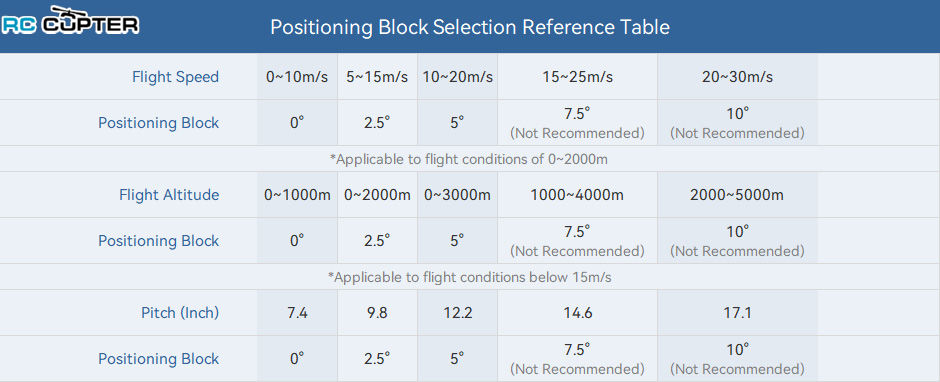This screenshot has width=940, height=382.
Task: Select the 14.6 pitch value
Action: pos(577,313)
